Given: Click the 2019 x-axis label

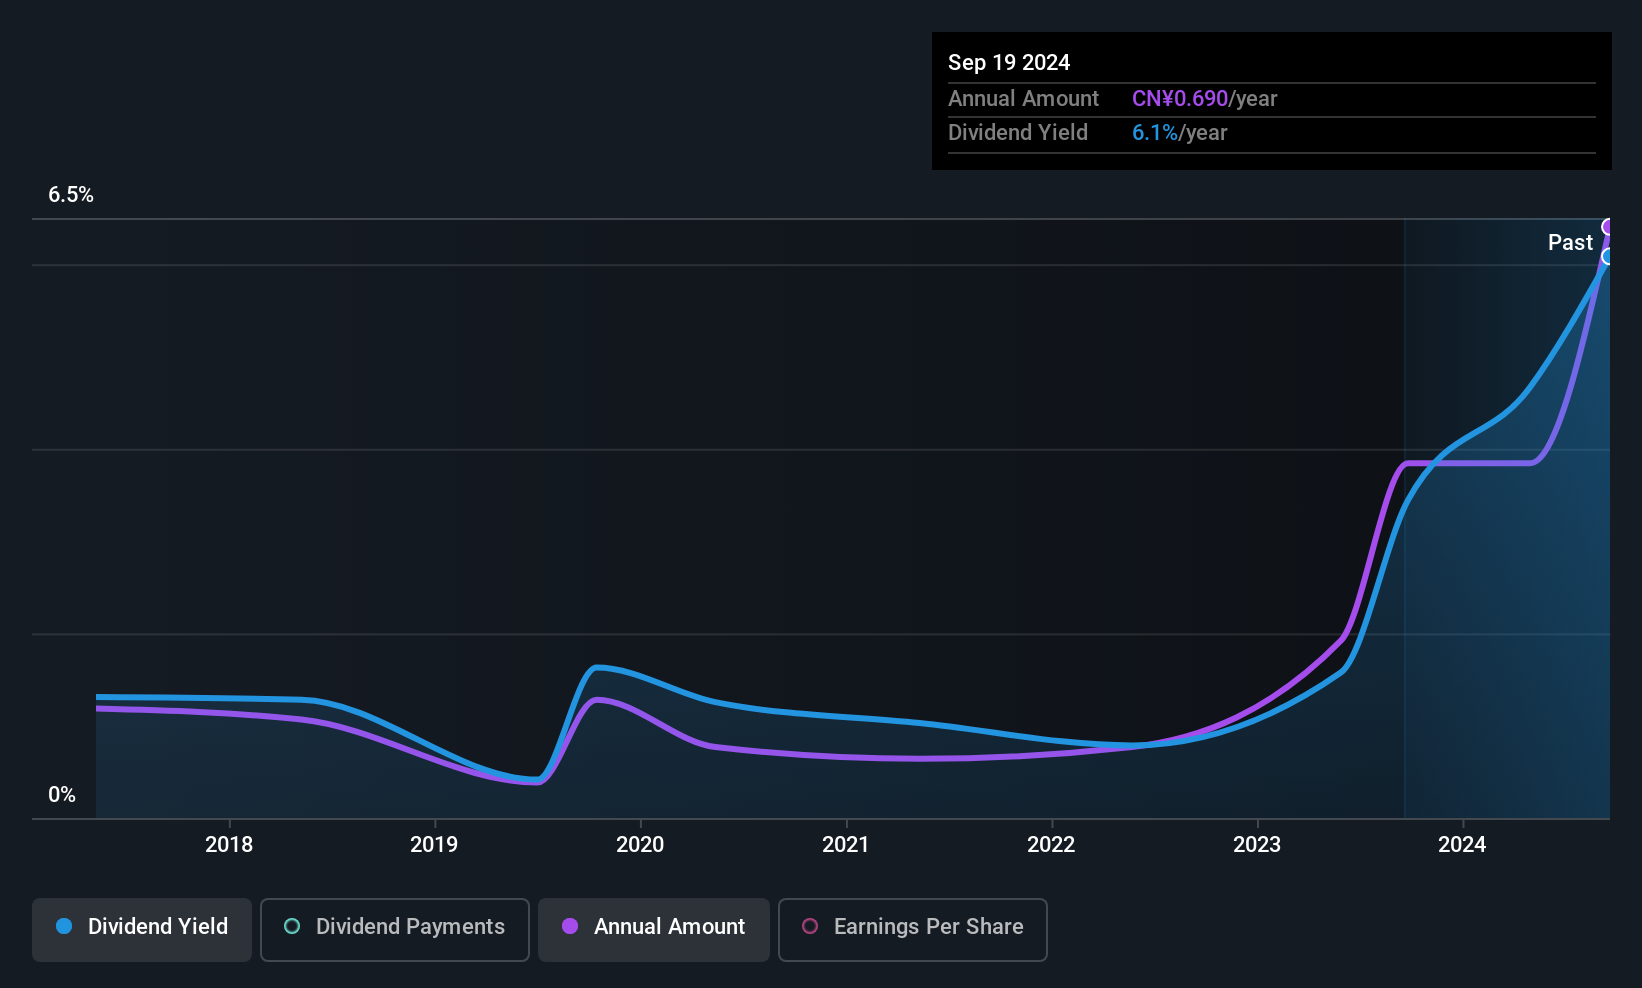Looking at the screenshot, I should click(x=434, y=845).
